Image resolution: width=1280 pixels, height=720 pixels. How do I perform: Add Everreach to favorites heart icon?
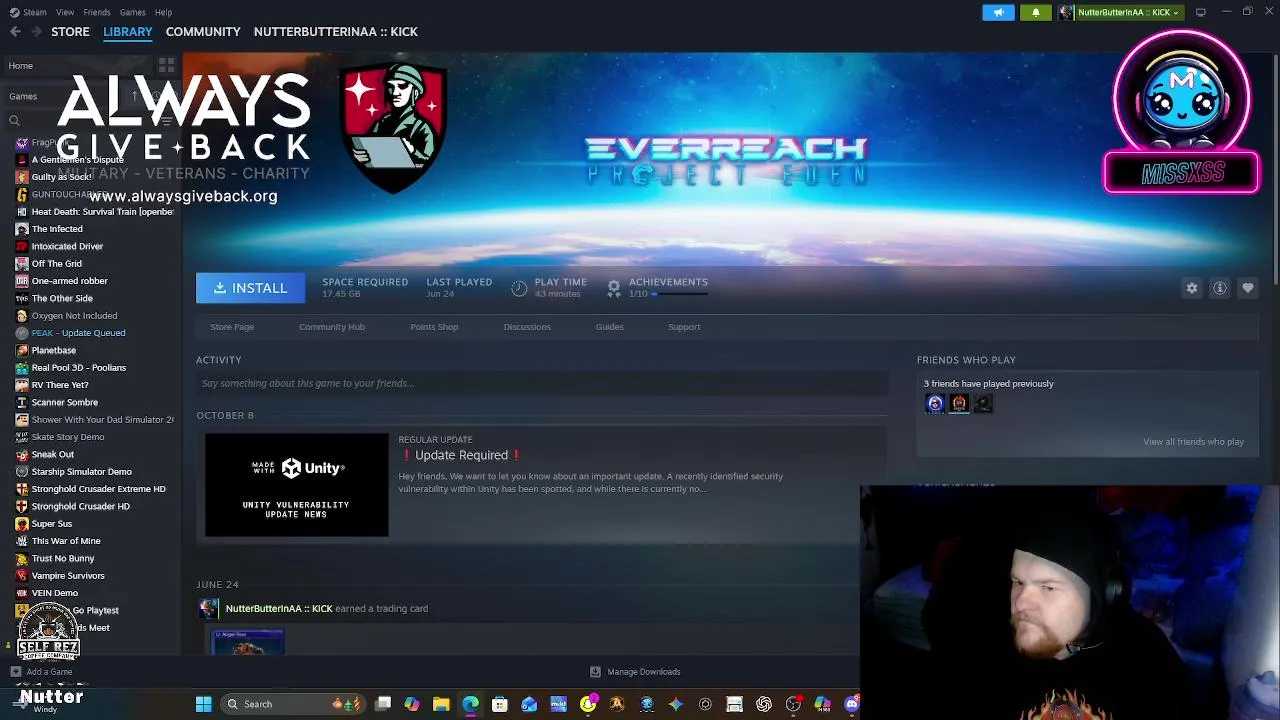pyautogui.click(x=1248, y=288)
